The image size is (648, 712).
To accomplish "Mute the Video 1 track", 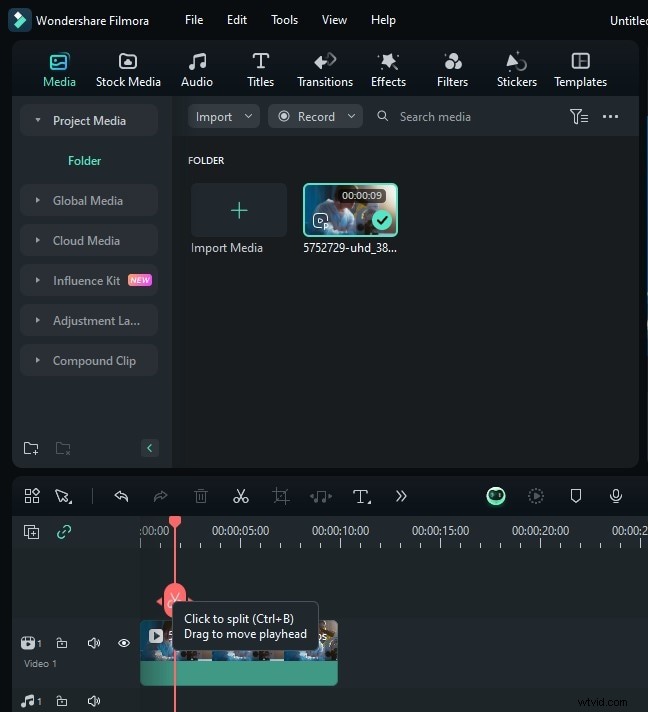I will coord(94,643).
